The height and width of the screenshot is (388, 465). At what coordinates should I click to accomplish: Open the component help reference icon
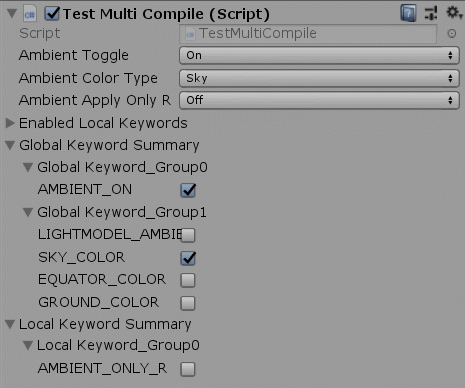tap(408, 13)
